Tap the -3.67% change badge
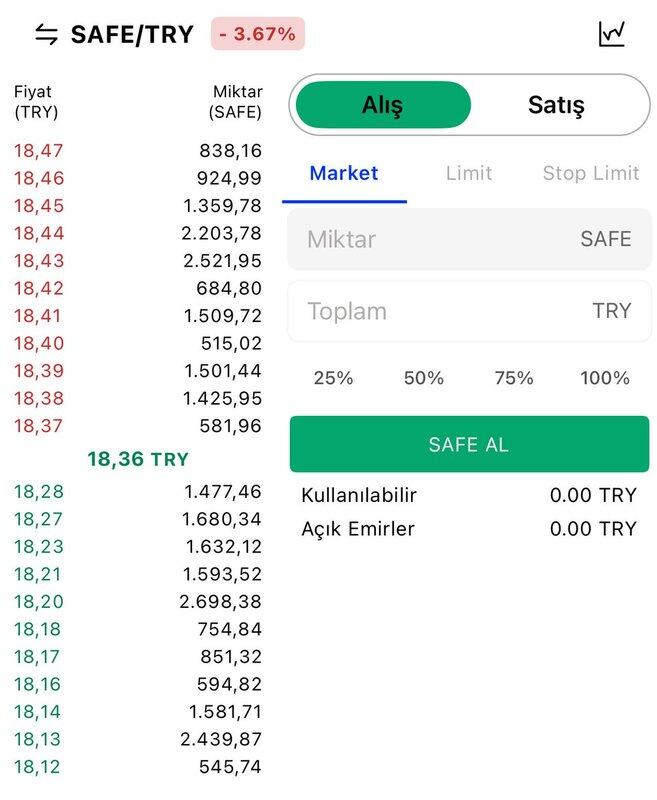Image resolution: width=657 pixels, height=800 pixels. tap(257, 34)
